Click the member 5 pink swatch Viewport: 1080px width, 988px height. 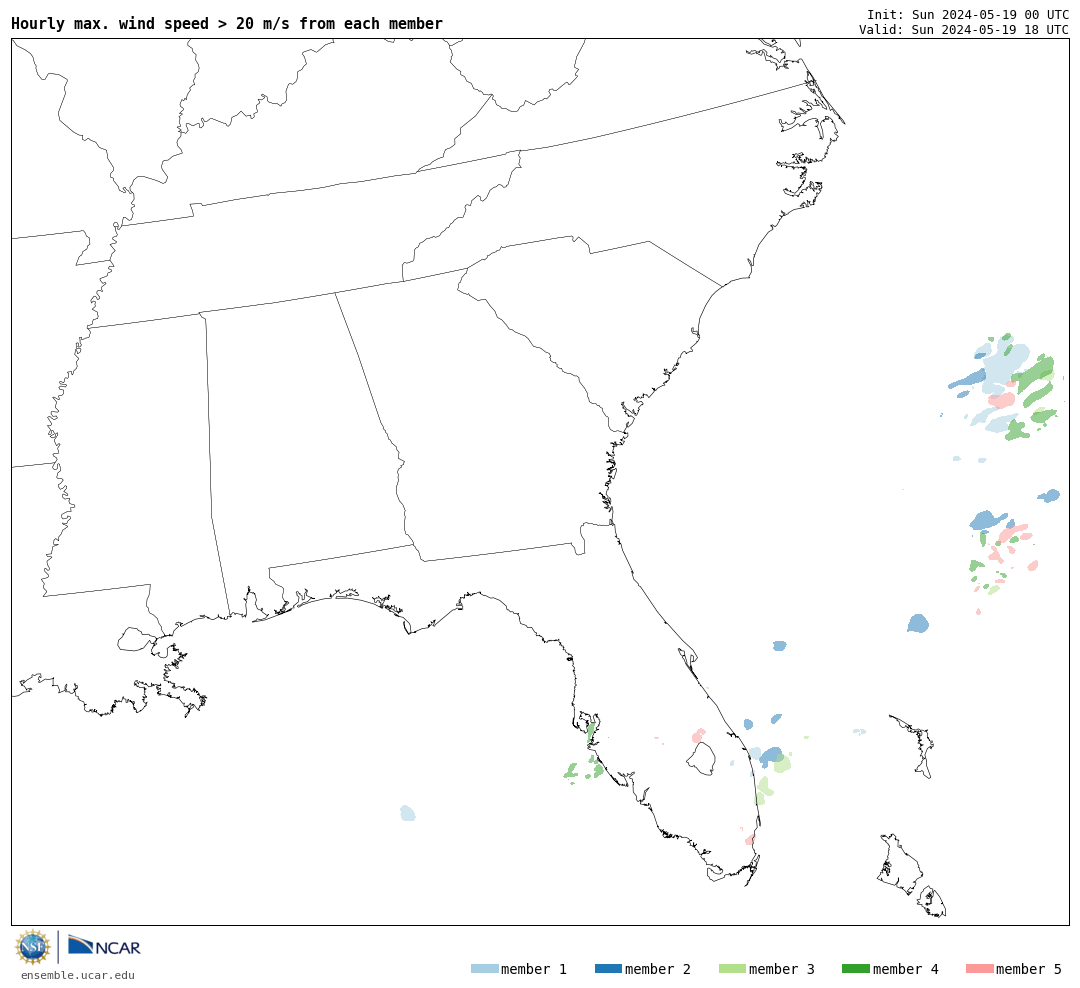pyautogui.click(x=979, y=969)
